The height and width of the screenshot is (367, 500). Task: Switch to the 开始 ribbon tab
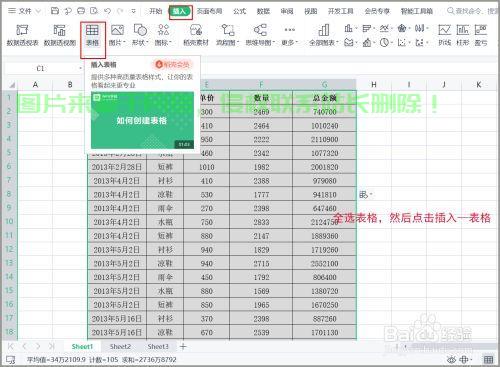(x=155, y=11)
